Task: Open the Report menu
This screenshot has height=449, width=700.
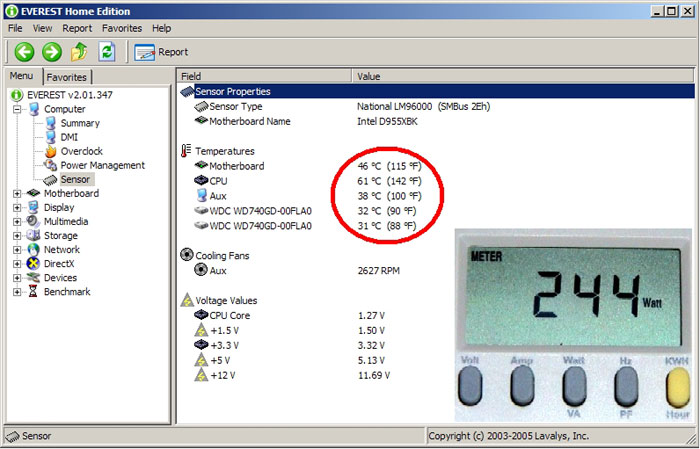Action: tap(77, 28)
